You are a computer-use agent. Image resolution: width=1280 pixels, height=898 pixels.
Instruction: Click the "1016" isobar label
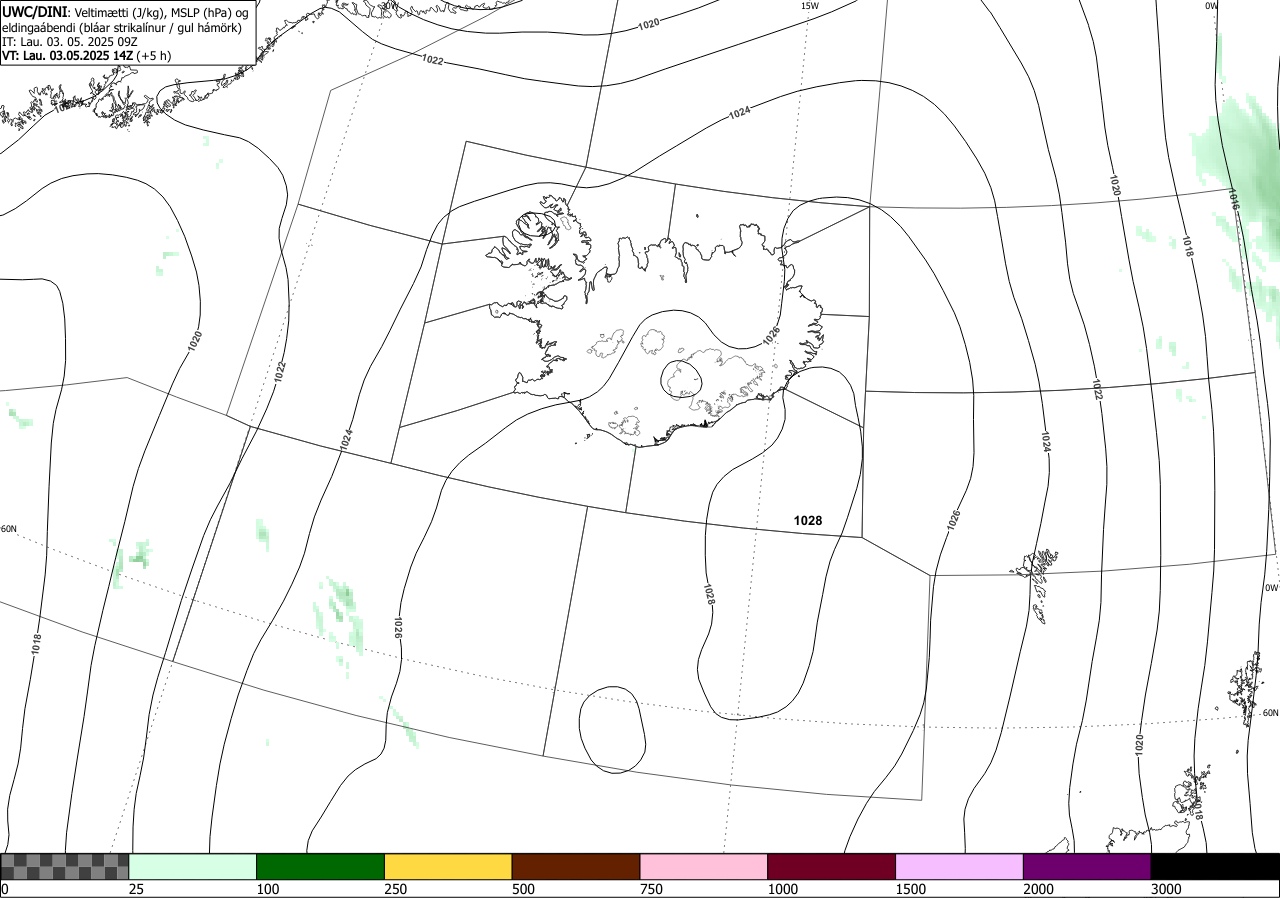pos(1236,200)
